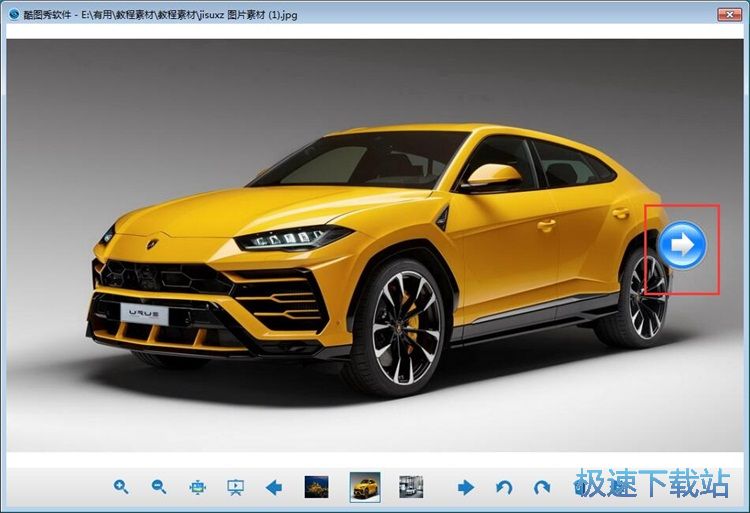Click the large blue next-arrow overlay button
This screenshot has height=513, width=750.
(683, 245)
